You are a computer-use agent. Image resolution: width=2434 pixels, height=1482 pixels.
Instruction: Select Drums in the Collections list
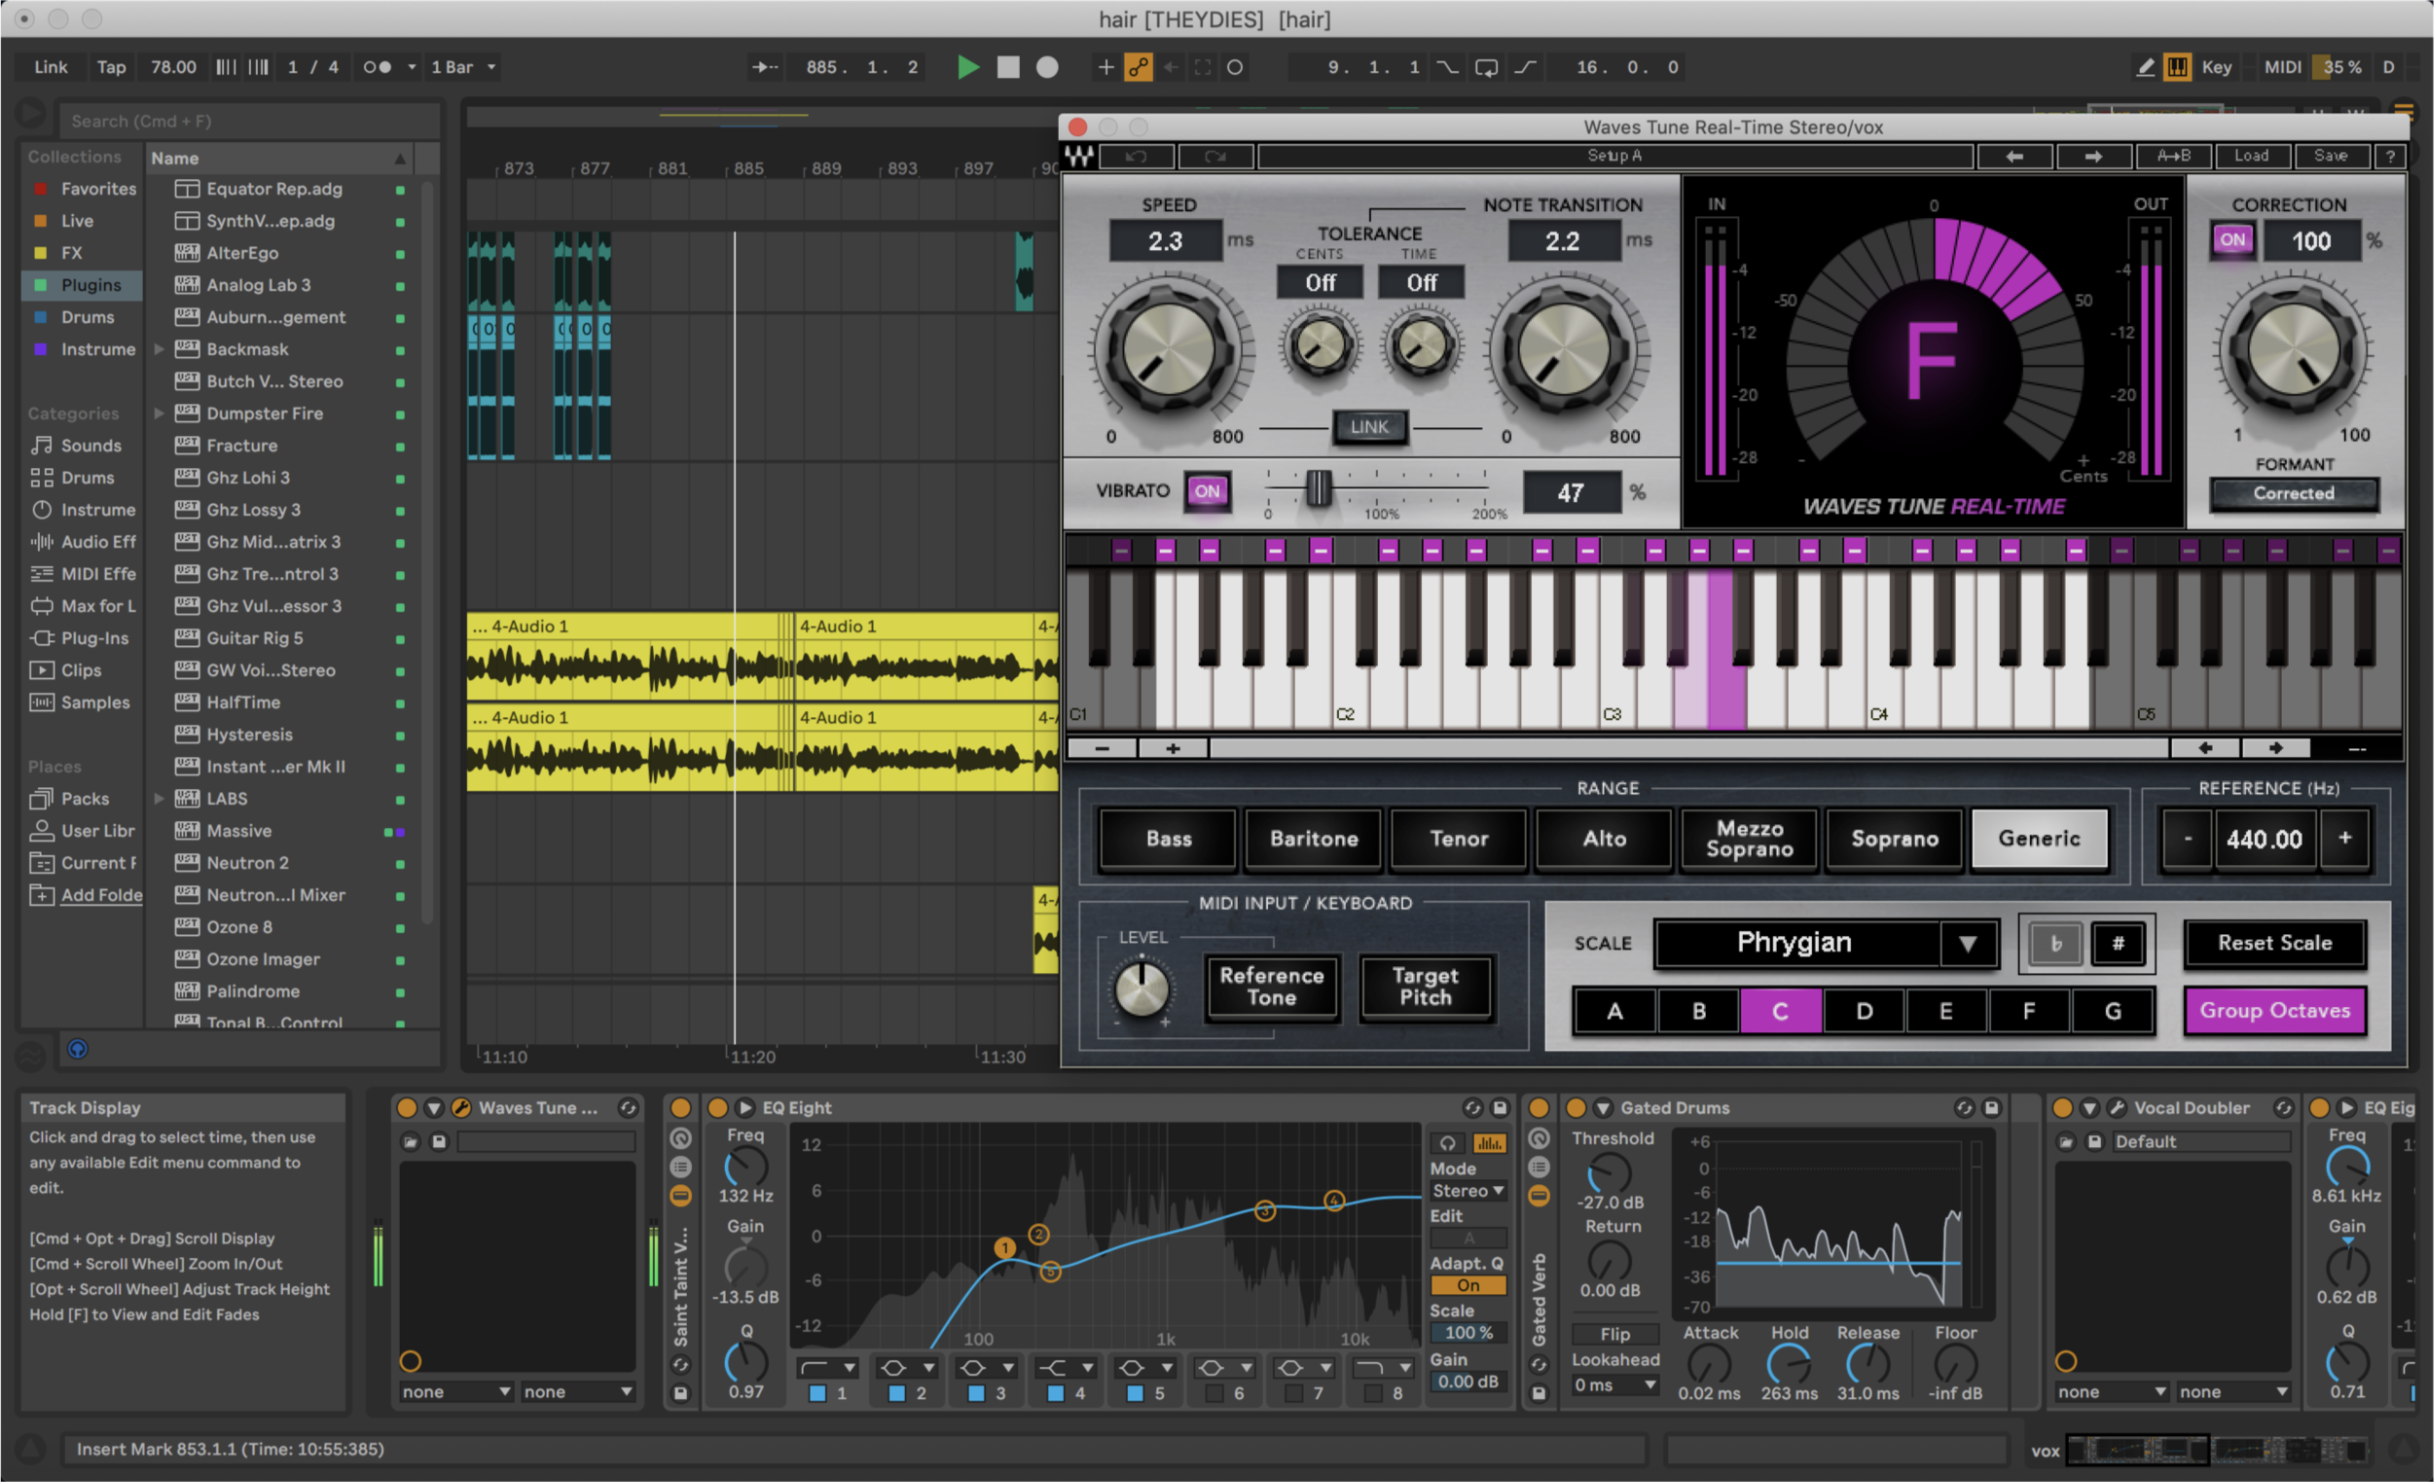coord(86,317)
